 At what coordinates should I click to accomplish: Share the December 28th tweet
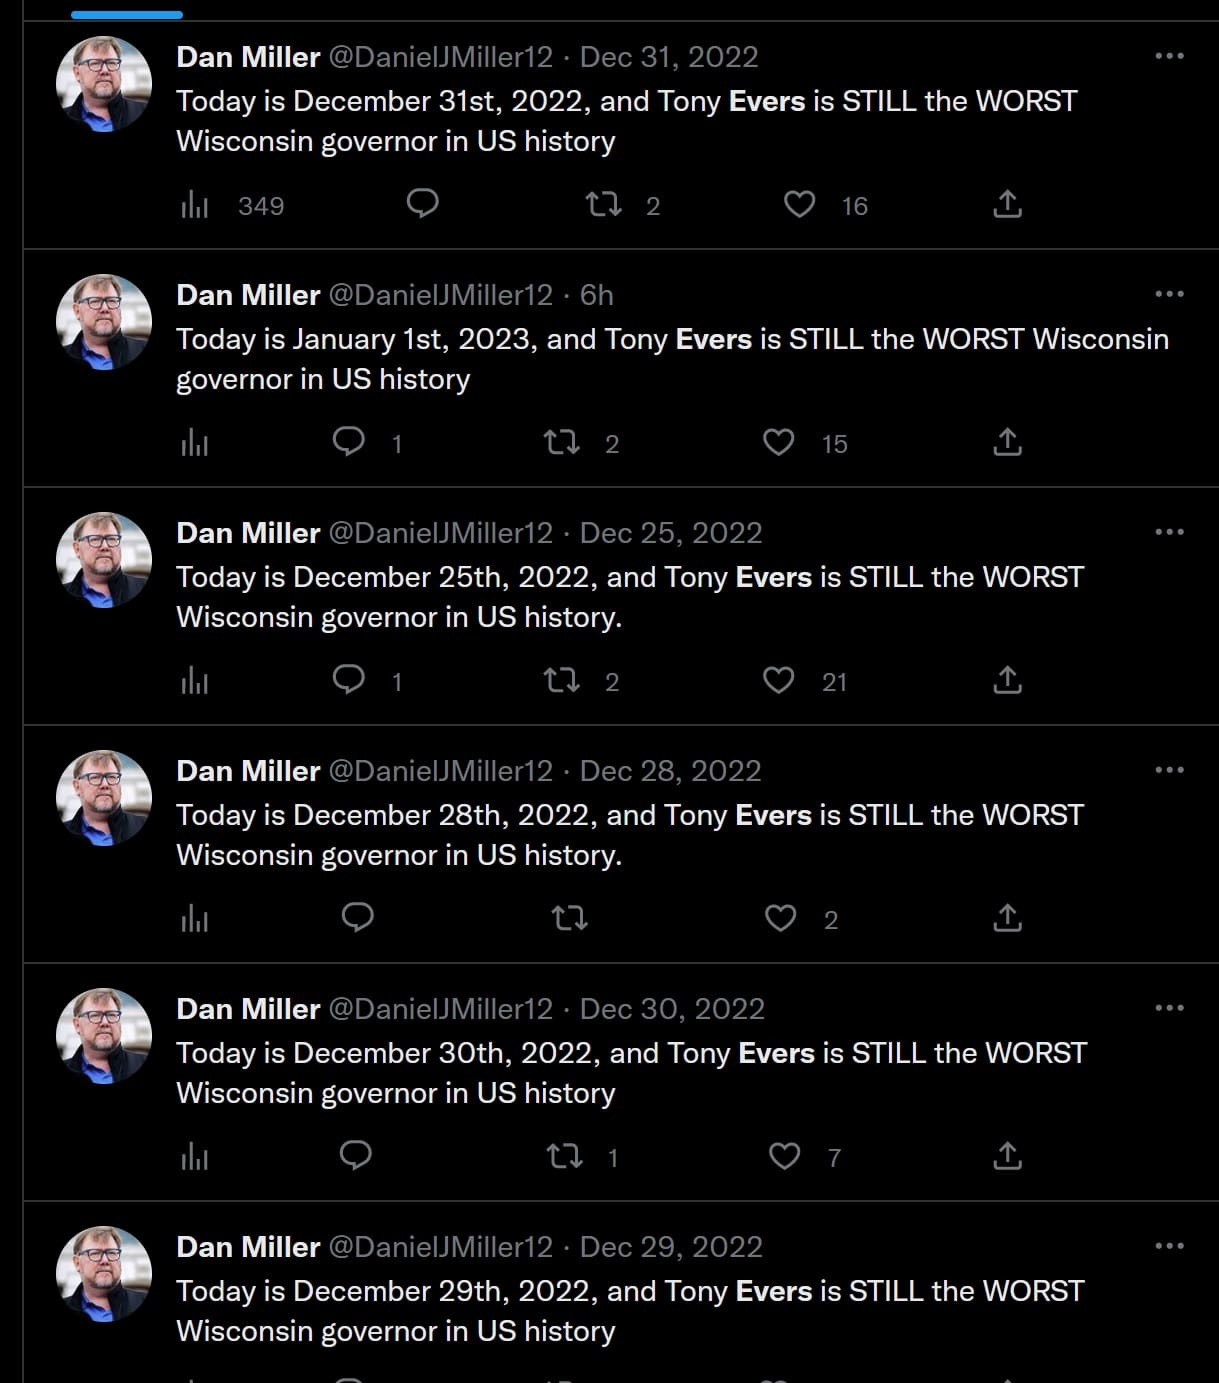pyautogui.click(x=1007, y=918)
